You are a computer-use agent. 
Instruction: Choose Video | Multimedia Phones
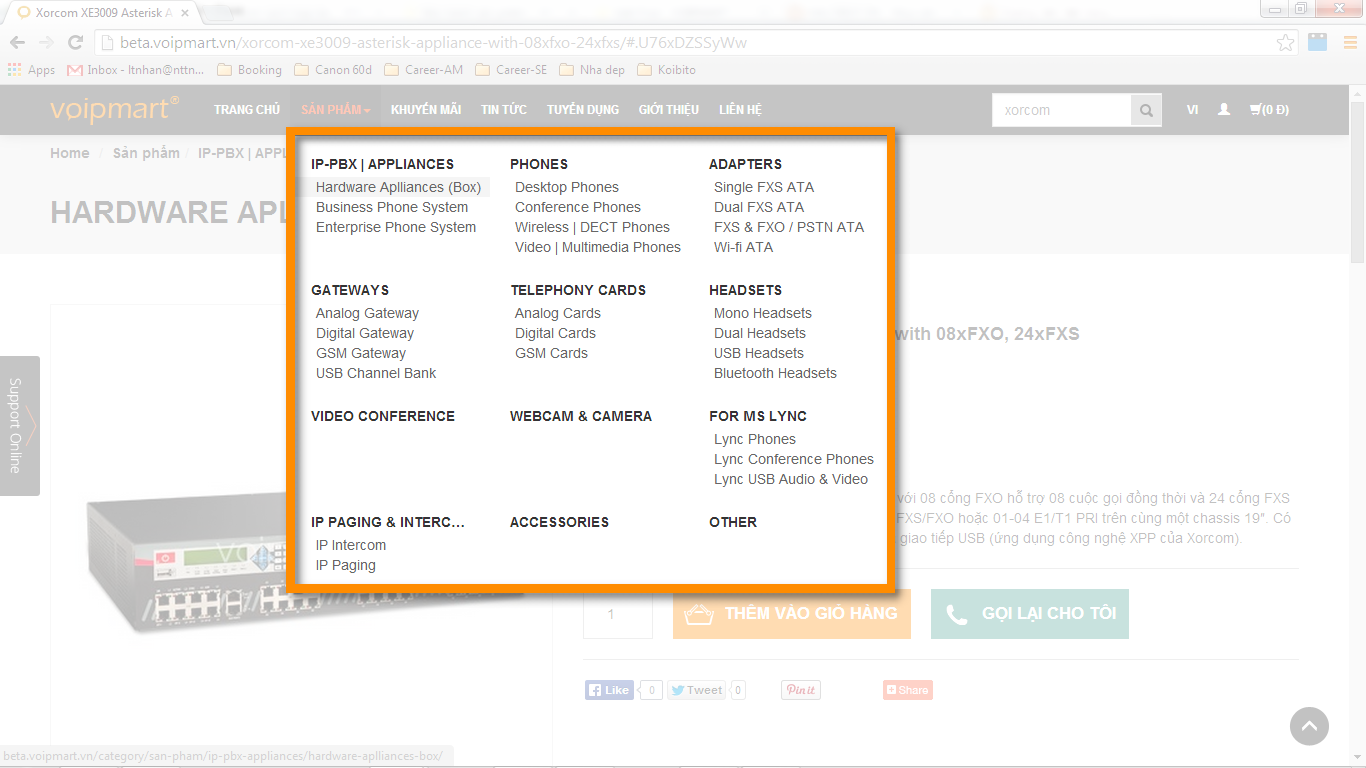pyautogui.click(x=598, y=247)
